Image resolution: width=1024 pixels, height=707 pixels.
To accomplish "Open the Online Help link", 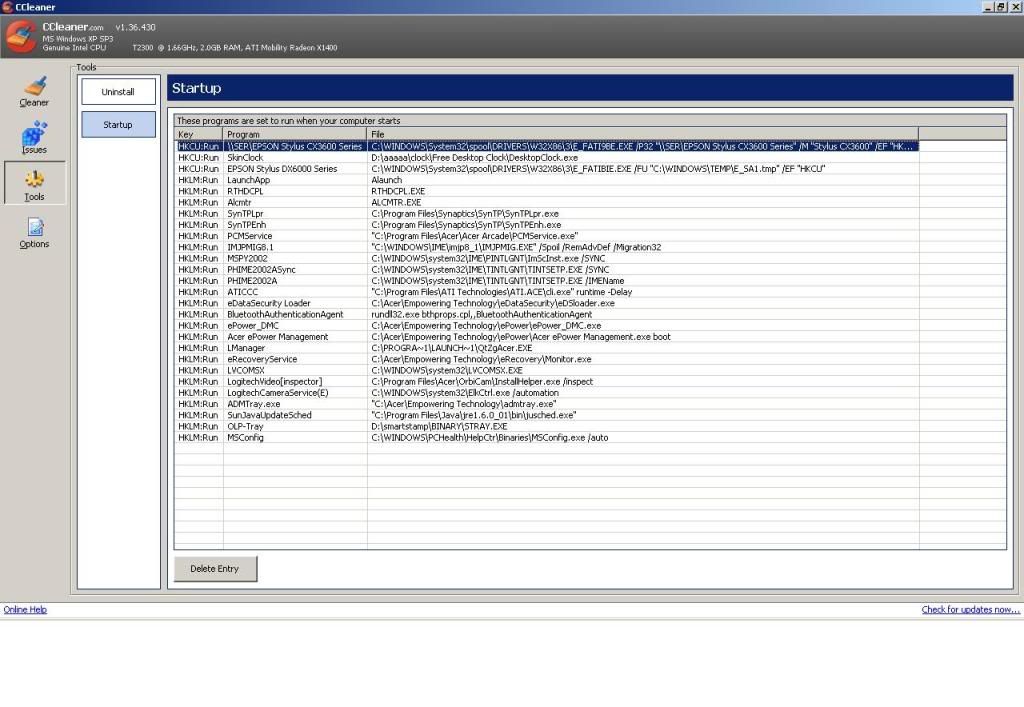I will pos(25,610).
